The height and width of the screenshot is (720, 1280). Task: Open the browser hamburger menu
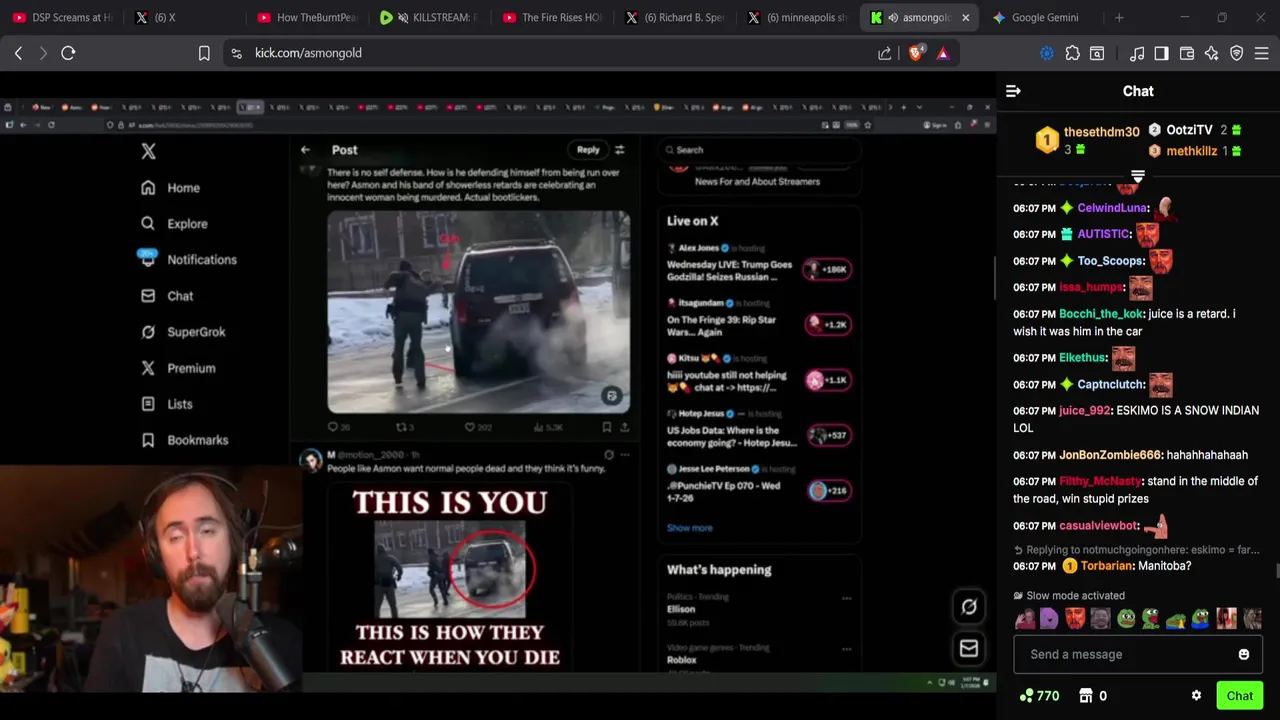tap(1262, 53)
